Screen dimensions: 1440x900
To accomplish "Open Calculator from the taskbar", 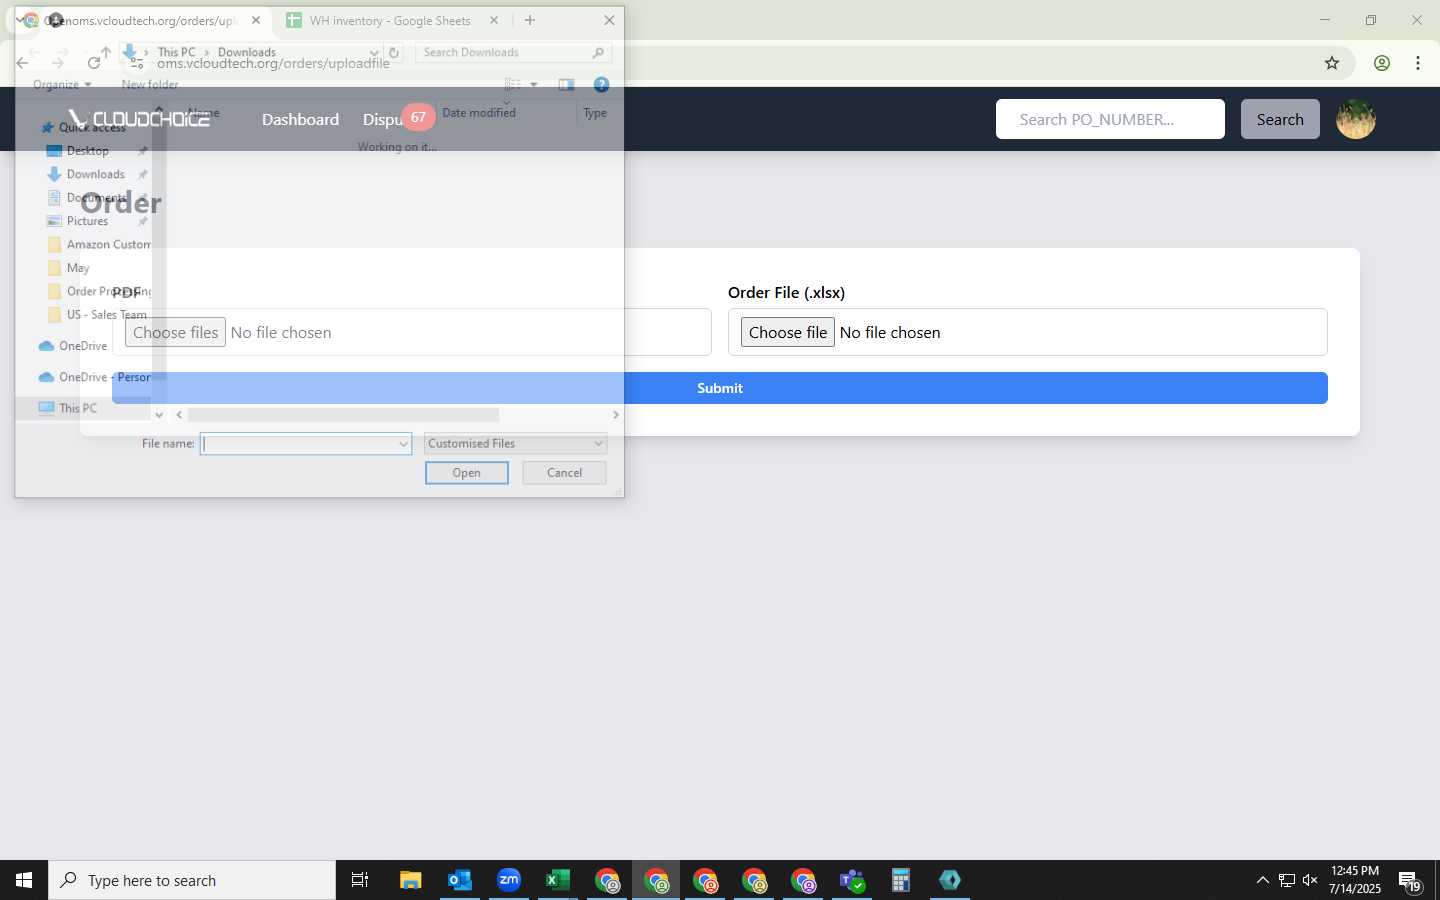I will 901,880.
